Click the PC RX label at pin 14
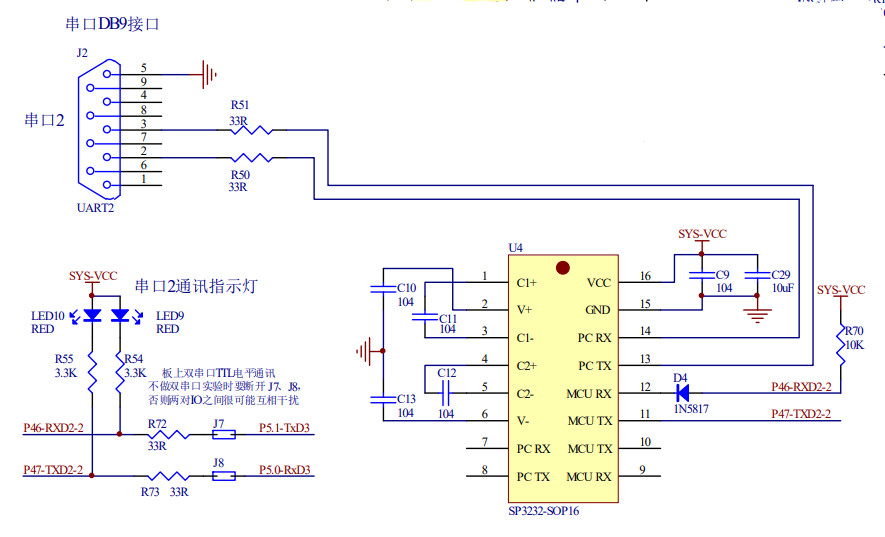The width and height of the screenshot is (885, 537). (594, 338)
